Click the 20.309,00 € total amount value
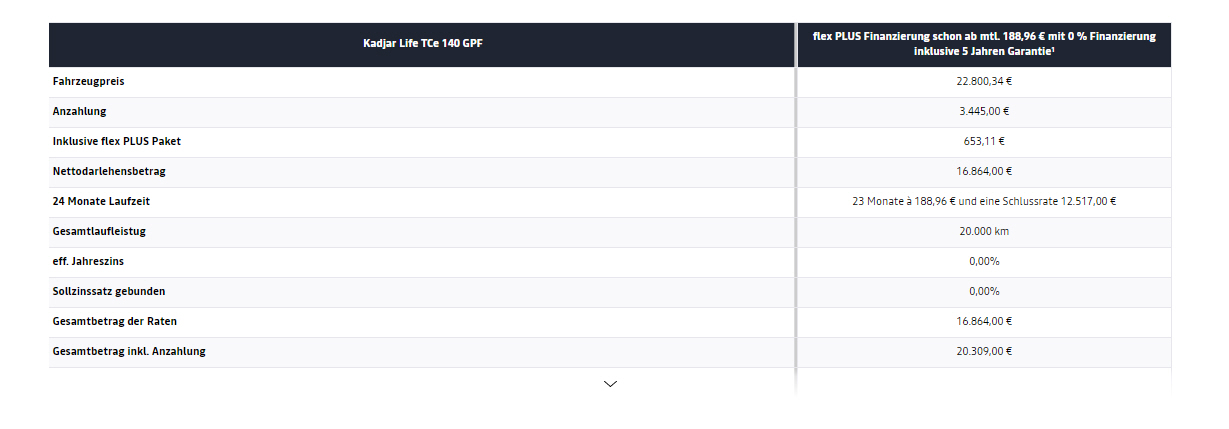This screenshot has width=1229, height=429. point(984,352)
